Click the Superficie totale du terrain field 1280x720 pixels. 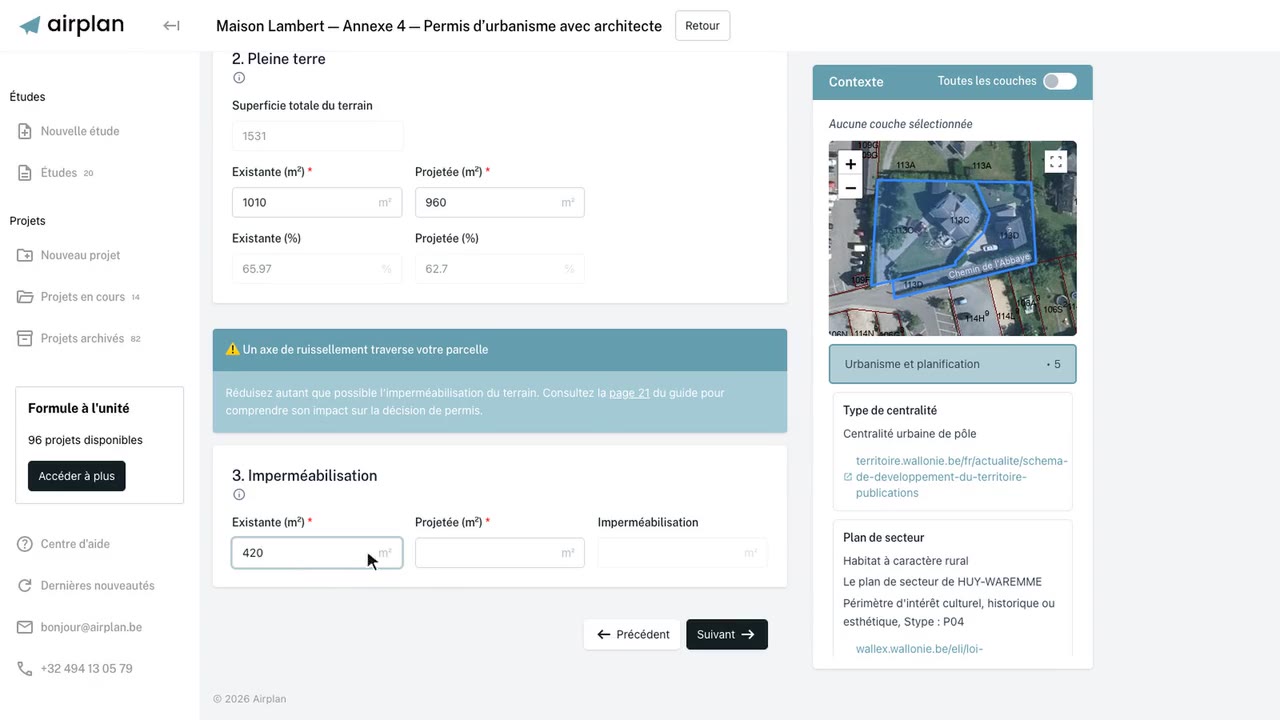317,136
